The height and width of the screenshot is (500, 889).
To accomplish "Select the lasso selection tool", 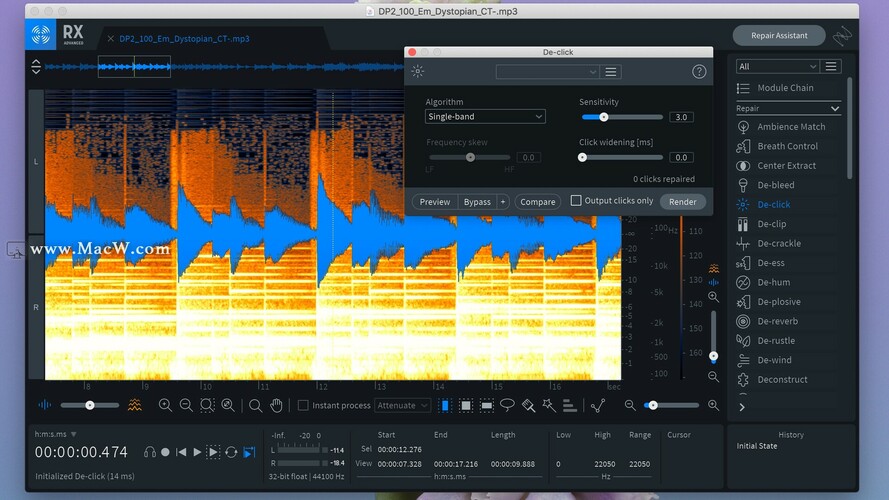I will [507, 405].
